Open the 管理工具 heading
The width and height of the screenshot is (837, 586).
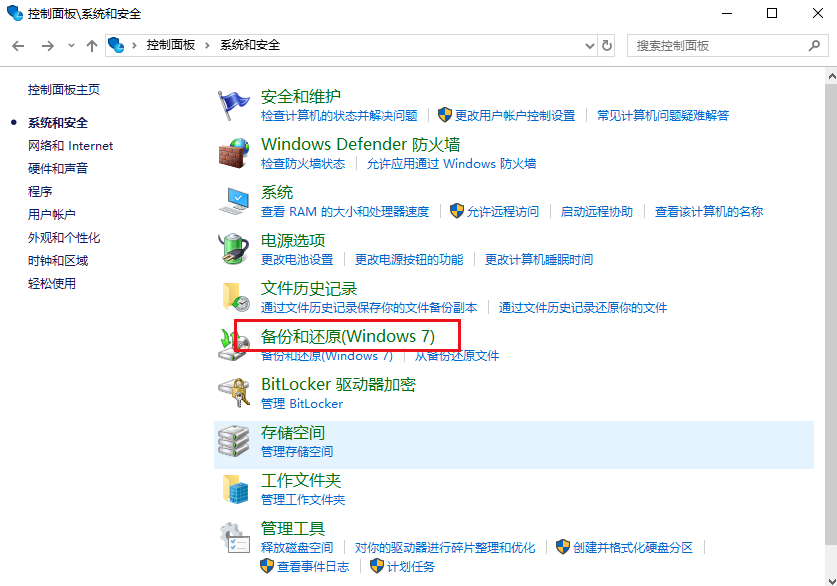tap(293, 529)
